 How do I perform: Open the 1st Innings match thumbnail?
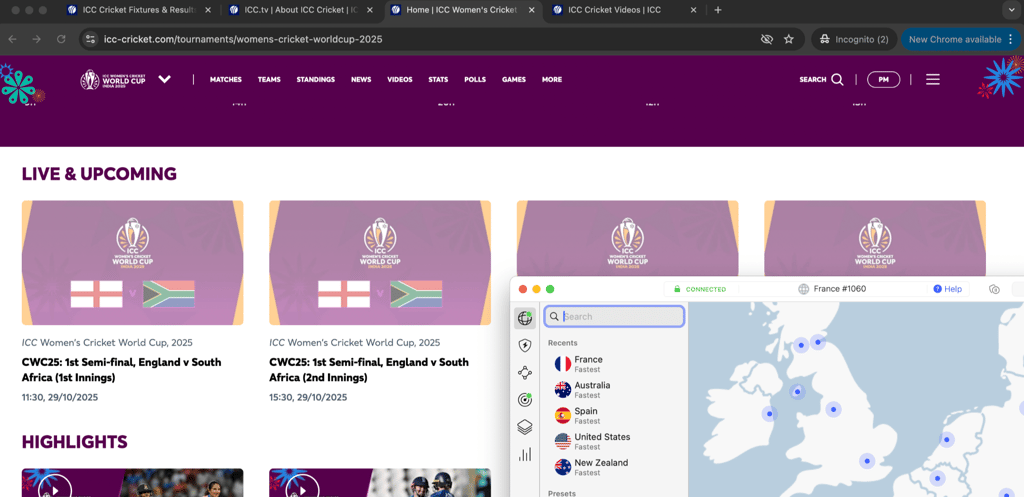tap(133, 263)
